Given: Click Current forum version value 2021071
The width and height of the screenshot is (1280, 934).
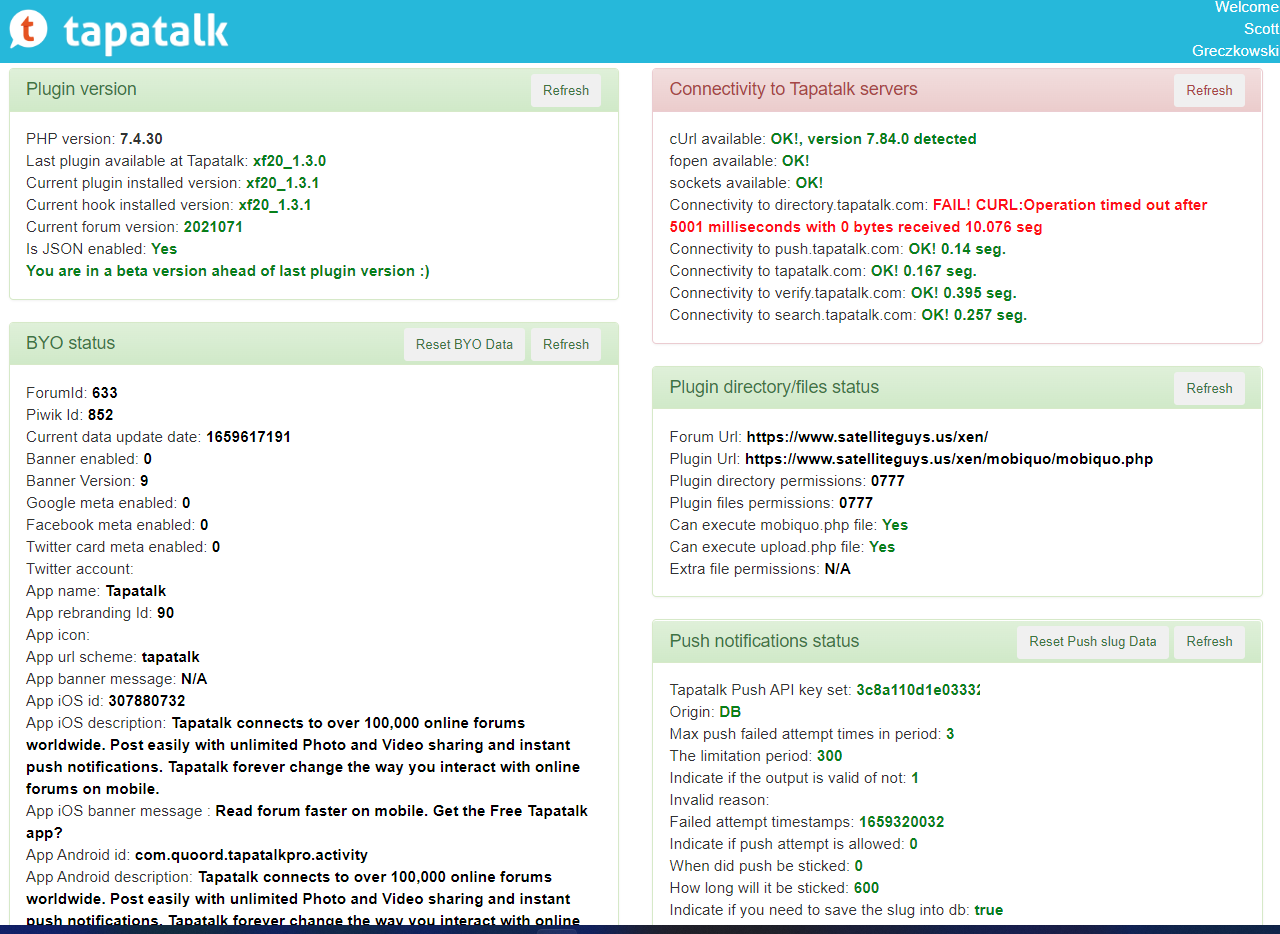Looking at the screenshot, I should tap(213, 227).
